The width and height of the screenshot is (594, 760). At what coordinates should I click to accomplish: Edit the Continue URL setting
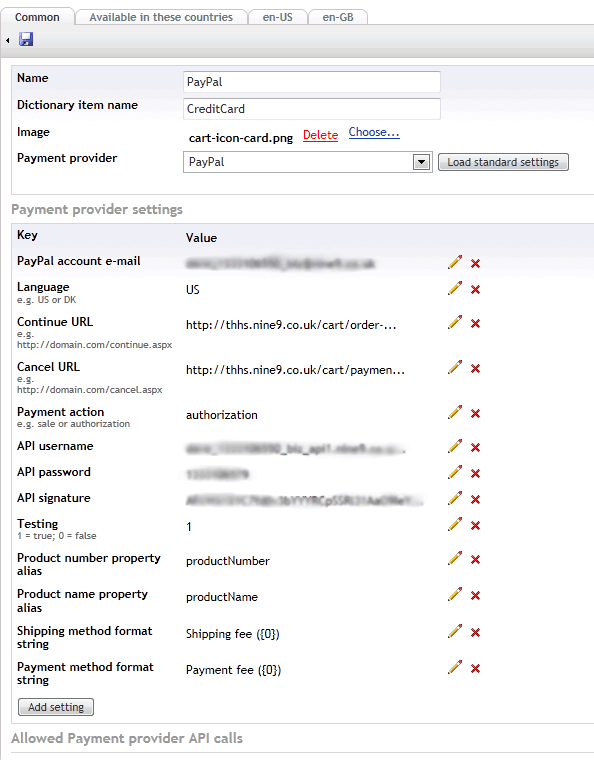(454, 322)
